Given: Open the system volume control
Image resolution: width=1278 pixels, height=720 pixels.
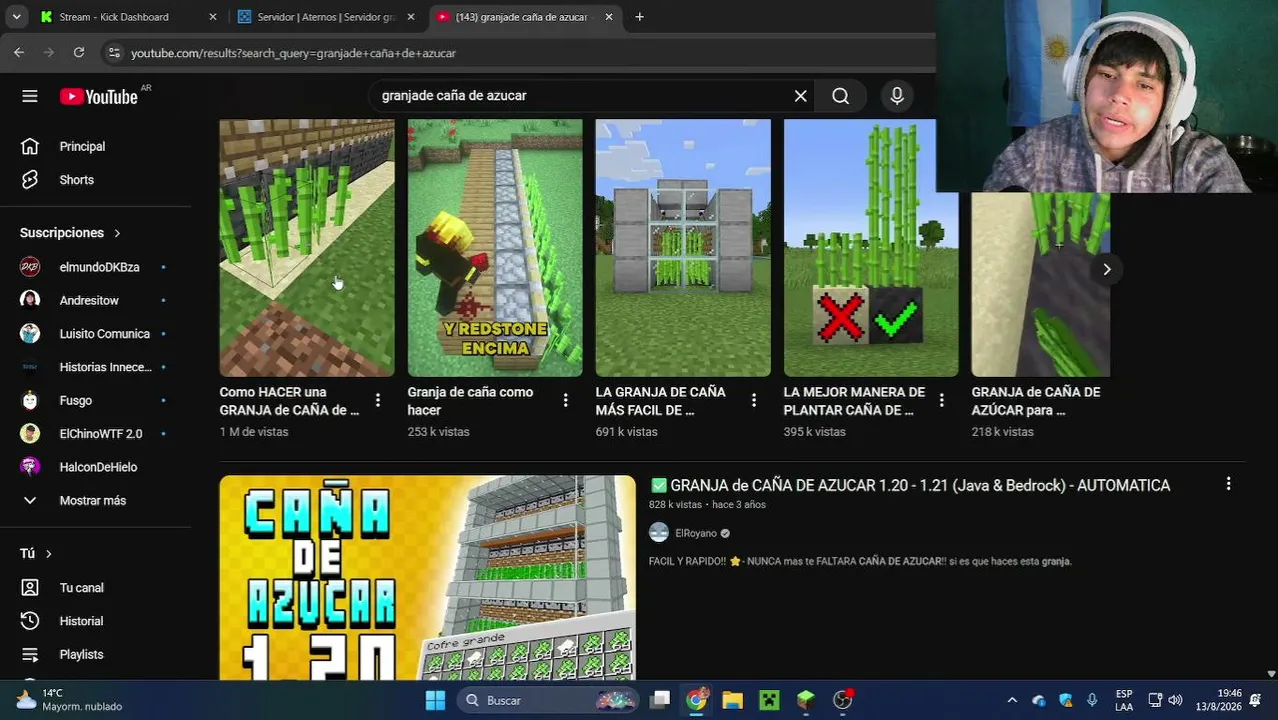Looking at the screenshot, I should (x=1175, y=700).
